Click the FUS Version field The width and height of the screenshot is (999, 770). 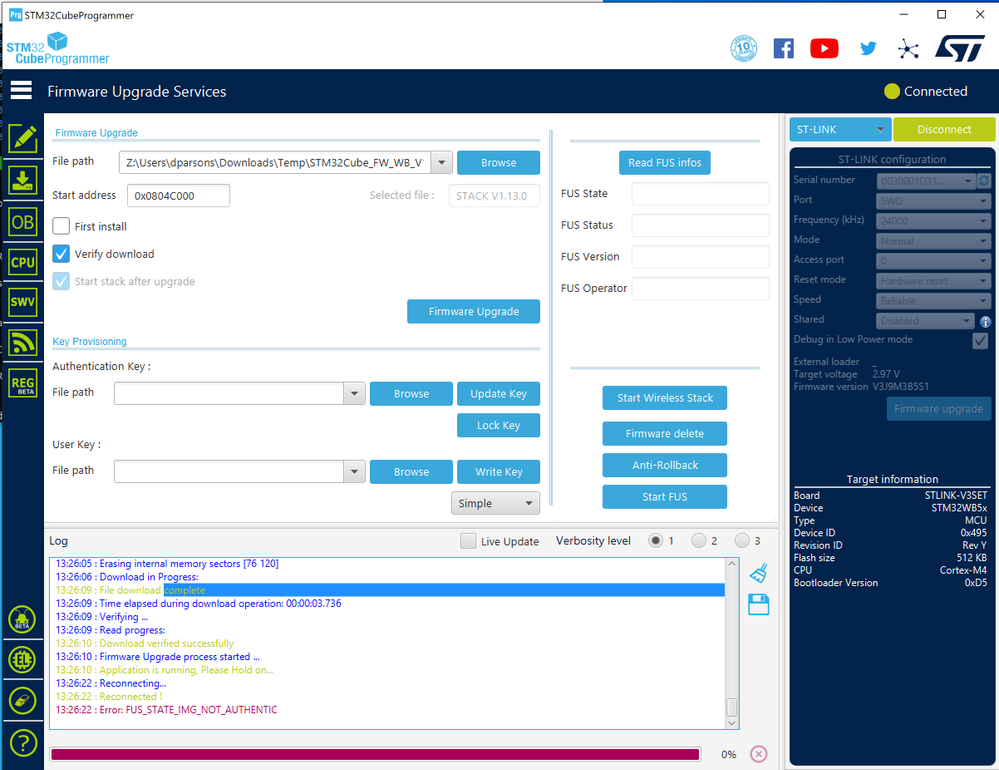(700, 257)
